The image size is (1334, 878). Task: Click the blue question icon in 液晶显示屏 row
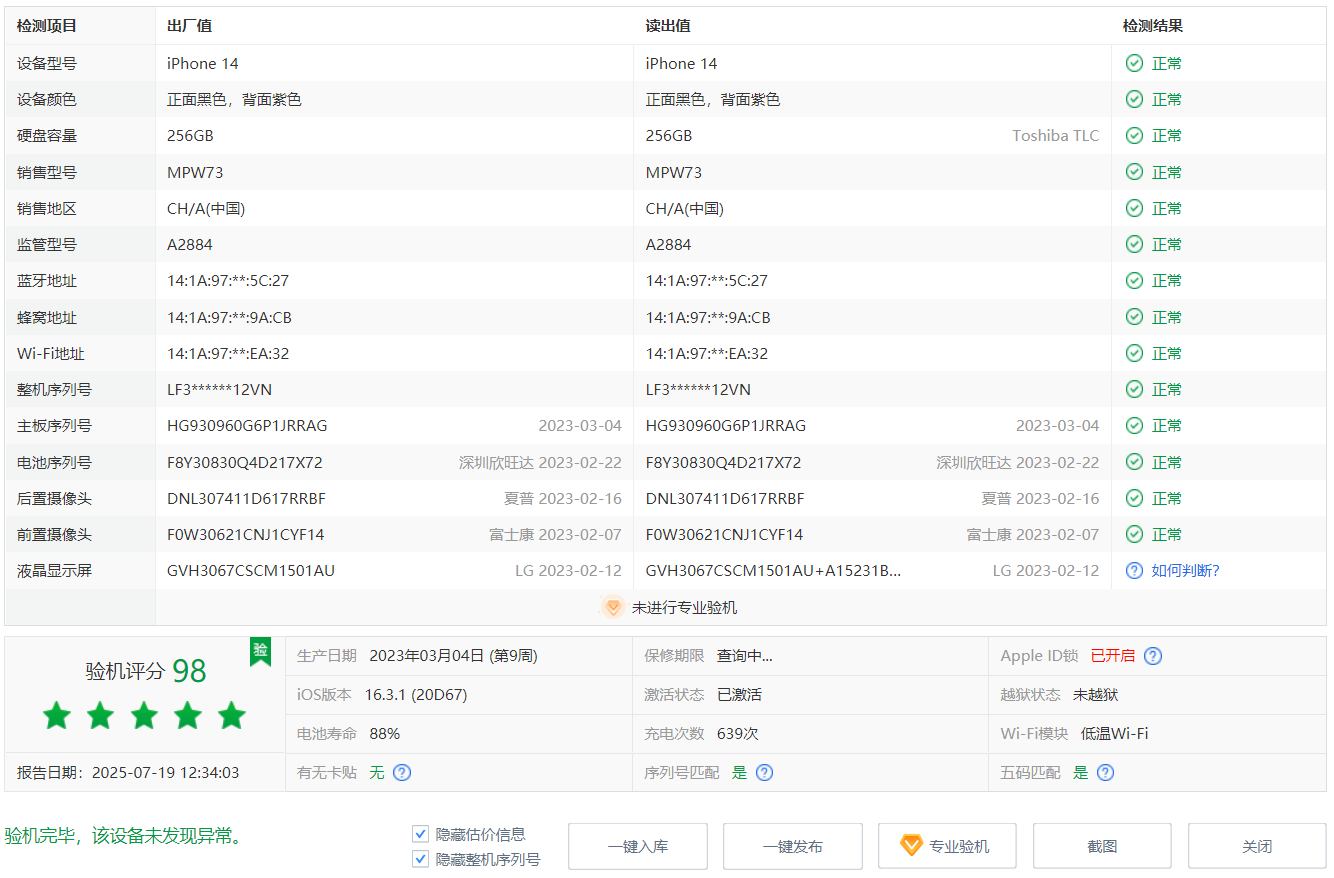1134,570
